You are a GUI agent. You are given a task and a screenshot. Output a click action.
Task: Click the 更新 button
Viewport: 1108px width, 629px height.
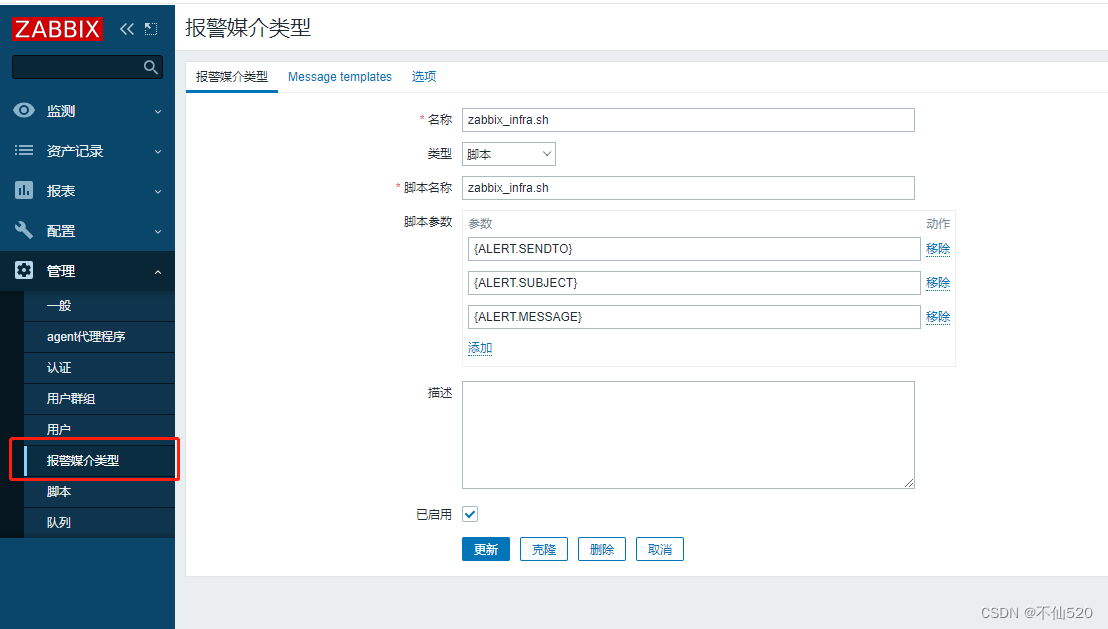[486, 549]
